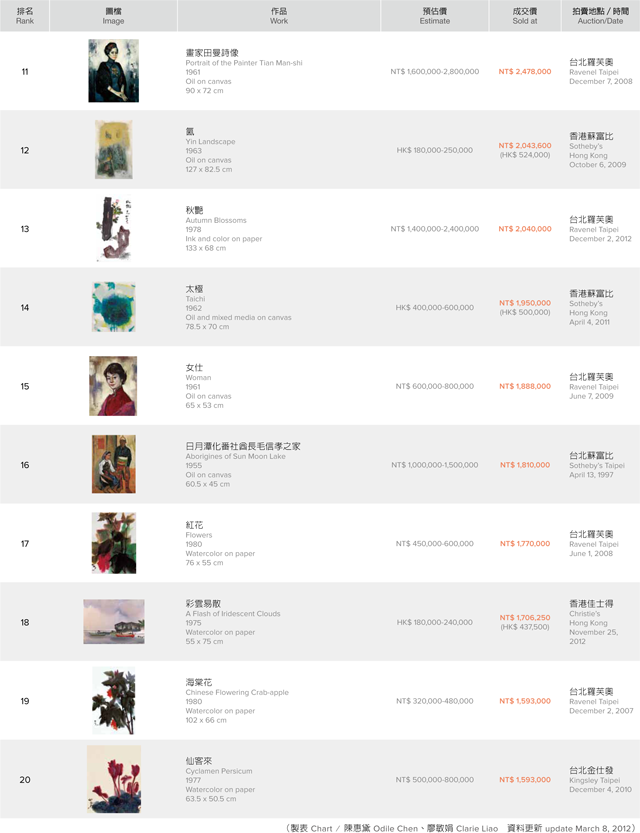Viewport: 640px width, 833px height.
Task: Select the Estimate column header
Action: (434, 16)
